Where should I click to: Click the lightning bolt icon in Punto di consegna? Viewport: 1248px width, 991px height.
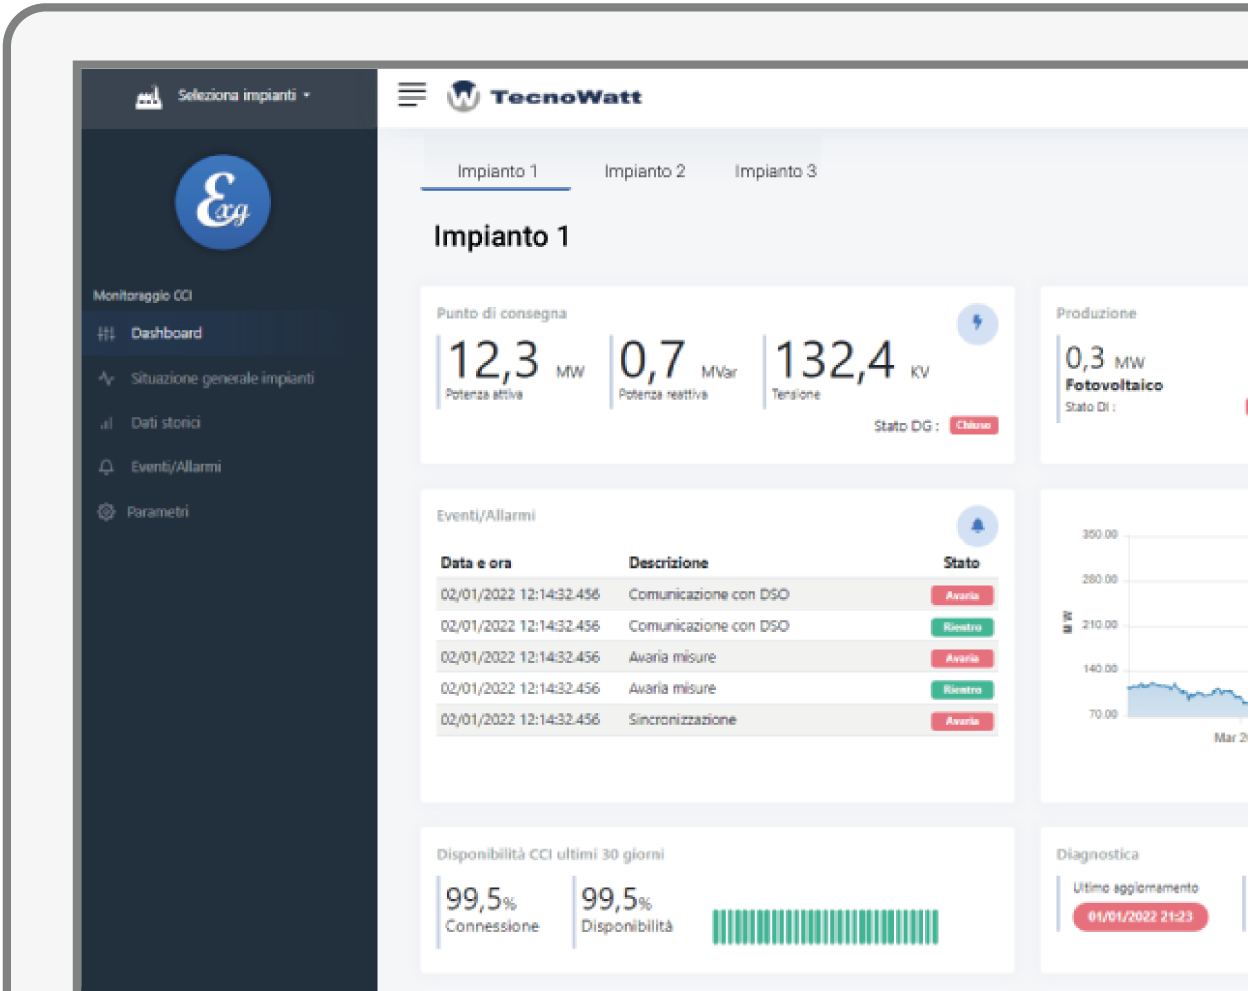click(977, 323)
